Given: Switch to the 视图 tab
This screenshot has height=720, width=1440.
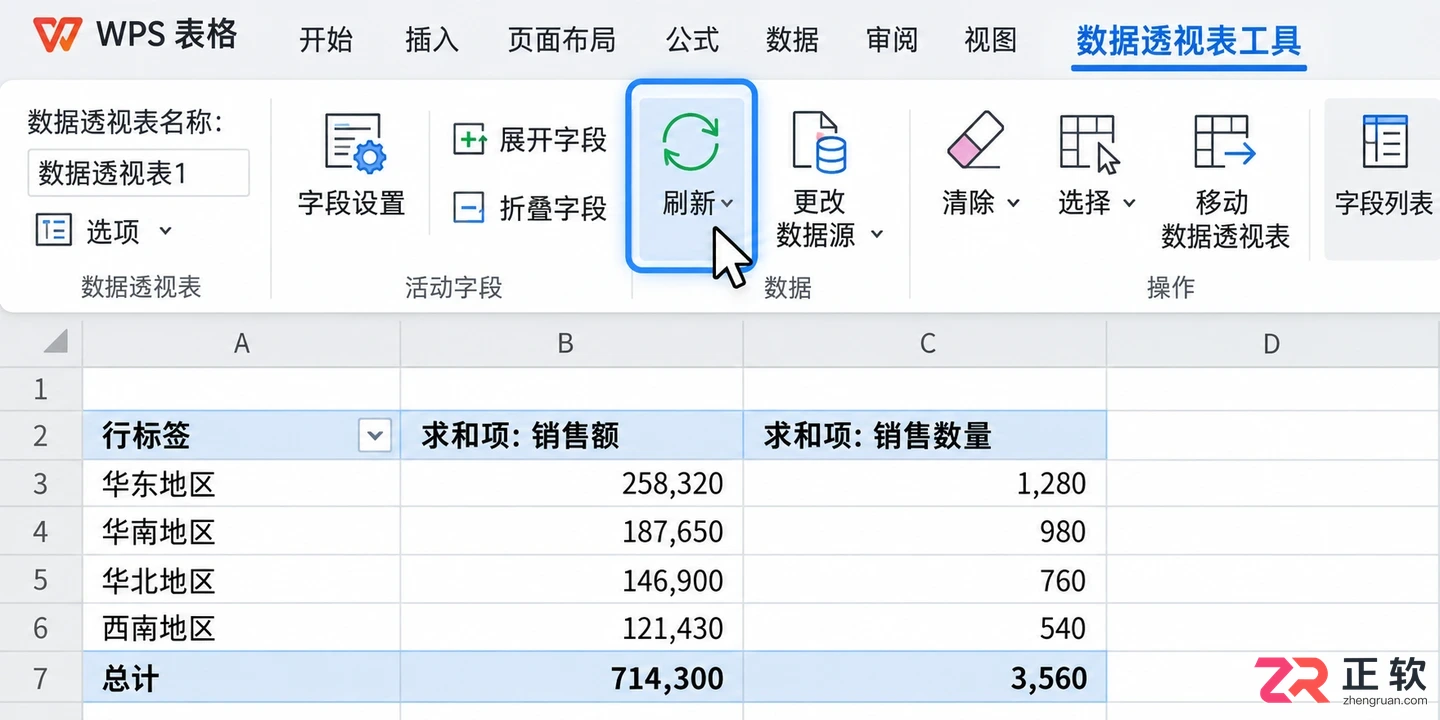Looking at the screenshot, I should 990,40.
